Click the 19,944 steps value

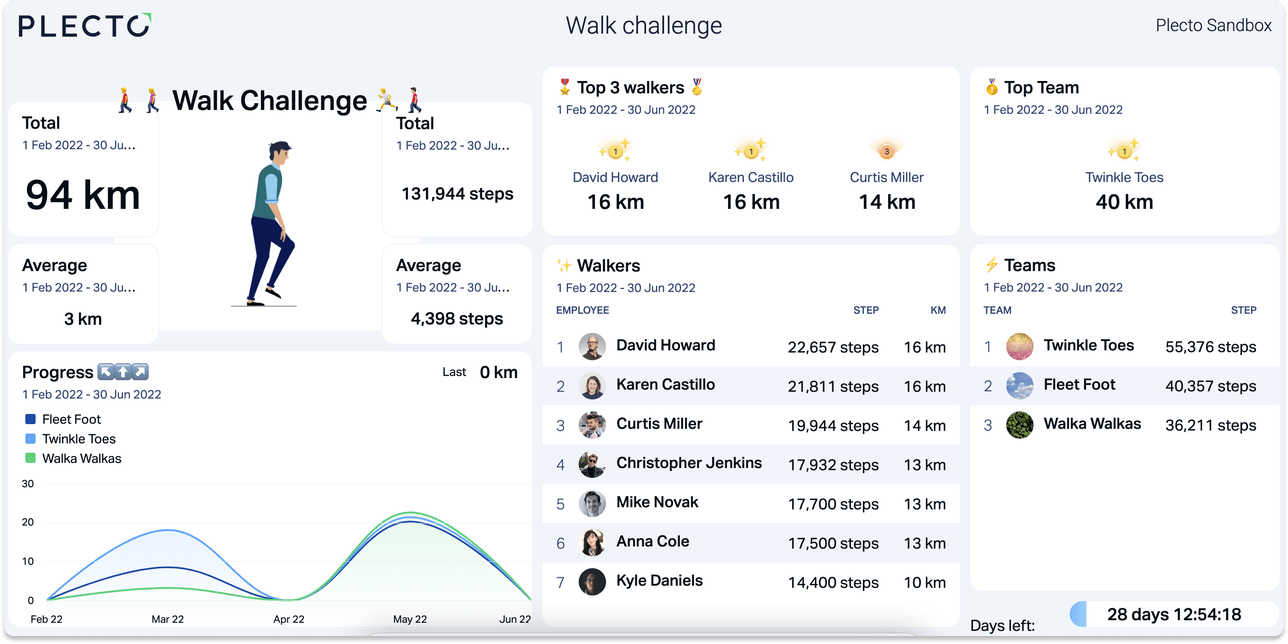pos(833,426)
